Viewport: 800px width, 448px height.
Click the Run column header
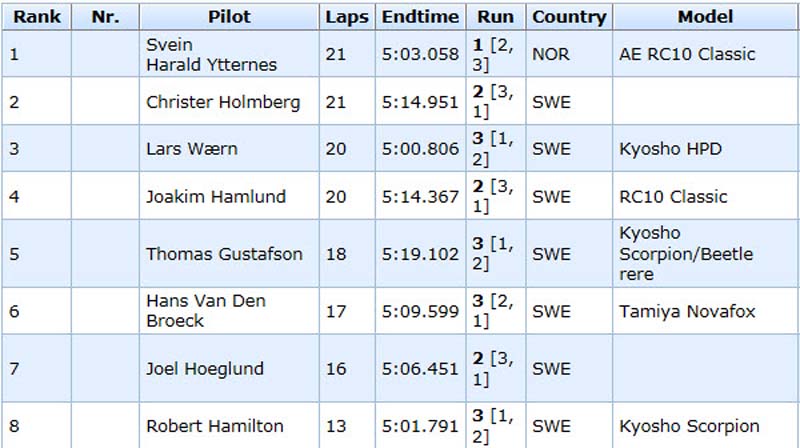[x=495, y=17]
